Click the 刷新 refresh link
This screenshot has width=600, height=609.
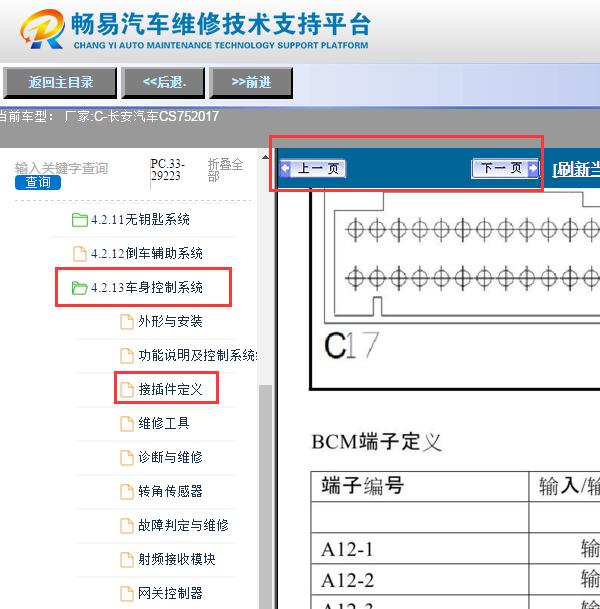576,169
